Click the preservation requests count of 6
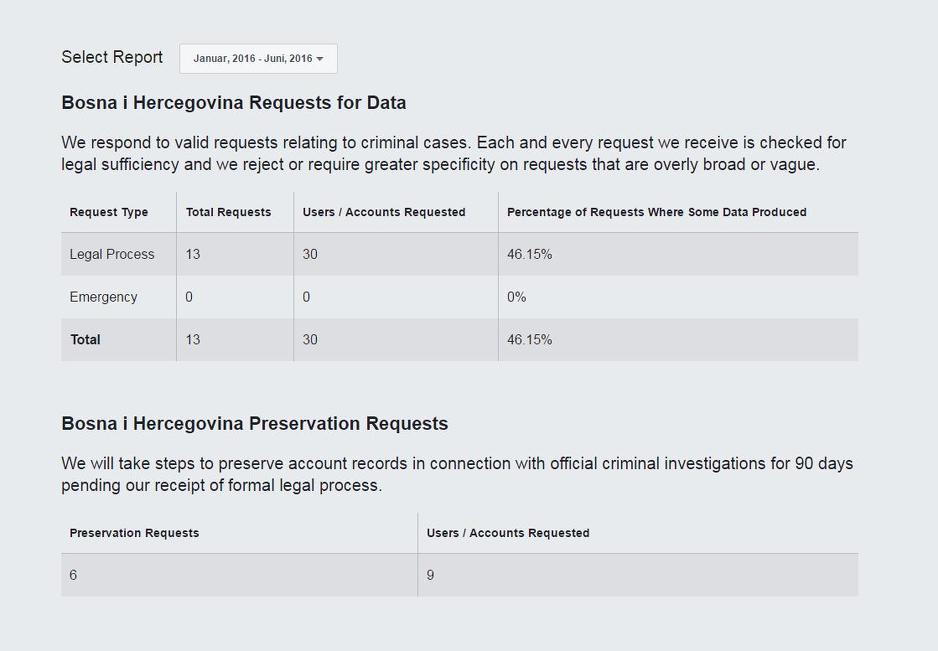938x651 pixels. click(74, 575)
